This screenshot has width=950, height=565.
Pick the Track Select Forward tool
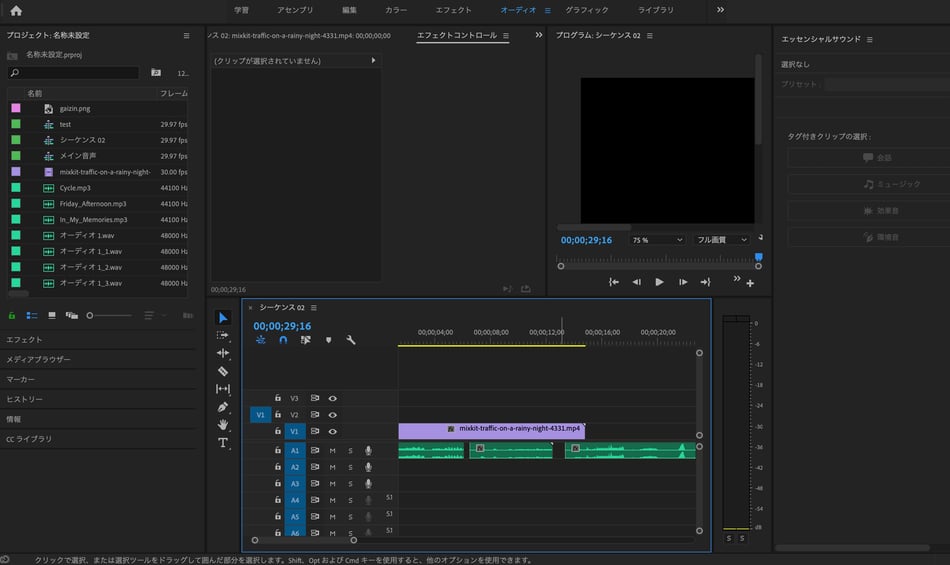coord(223,335)
